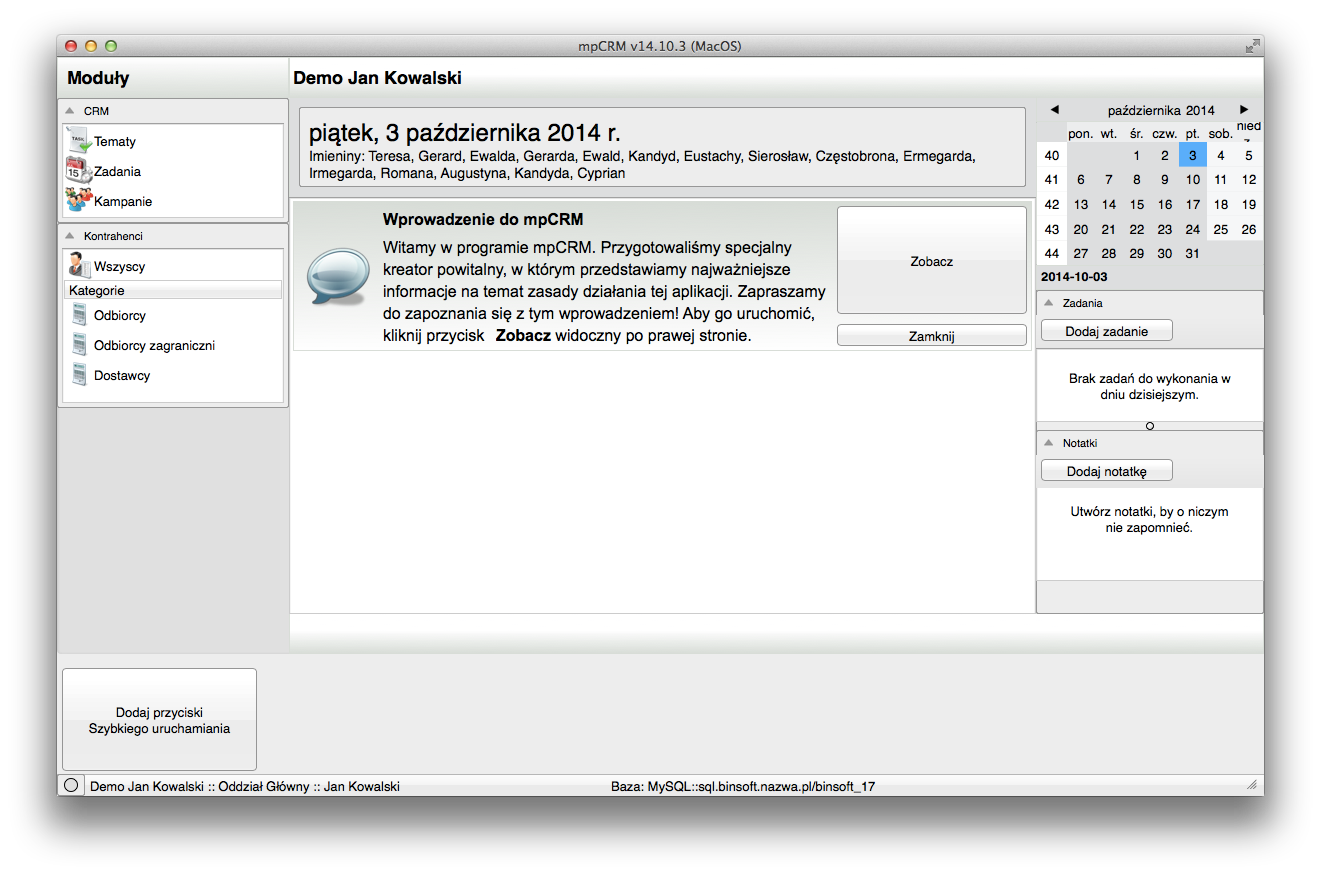Click the 'pon.' weekday header
The image size is (1321, 875).
[1080, 133]
